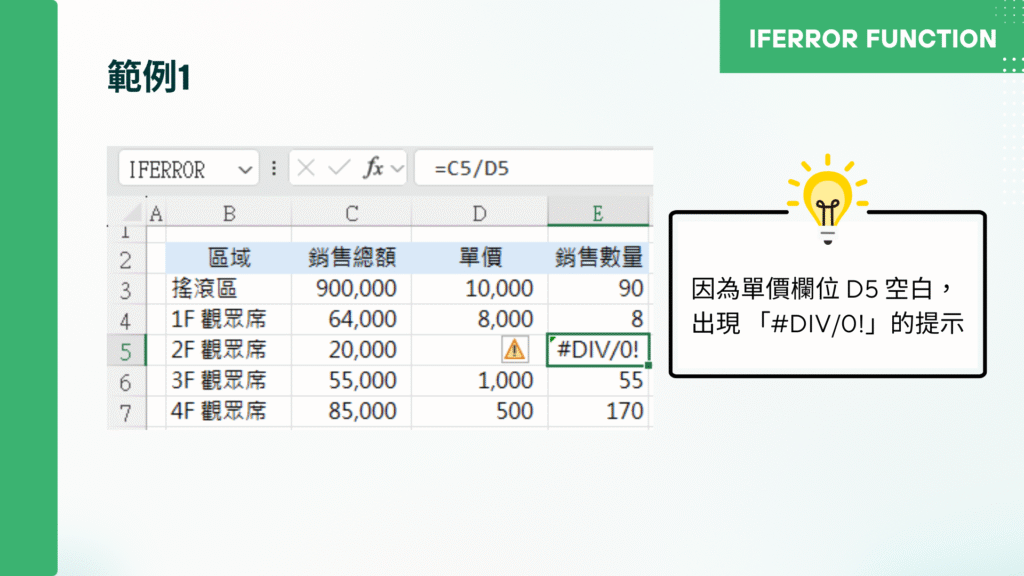Viewport: 1024px width, 576px height.
Task: Select row 5 header
Action: click(x=127, y=351)
